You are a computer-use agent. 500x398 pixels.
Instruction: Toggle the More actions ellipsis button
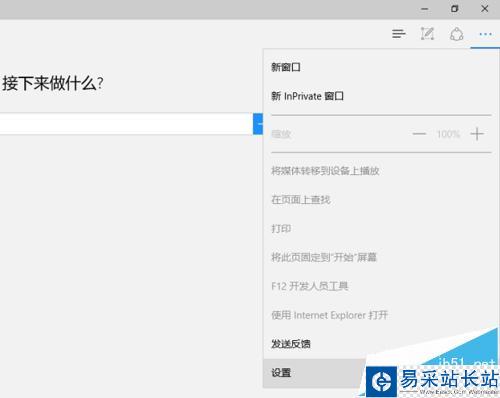coord(485,34)
